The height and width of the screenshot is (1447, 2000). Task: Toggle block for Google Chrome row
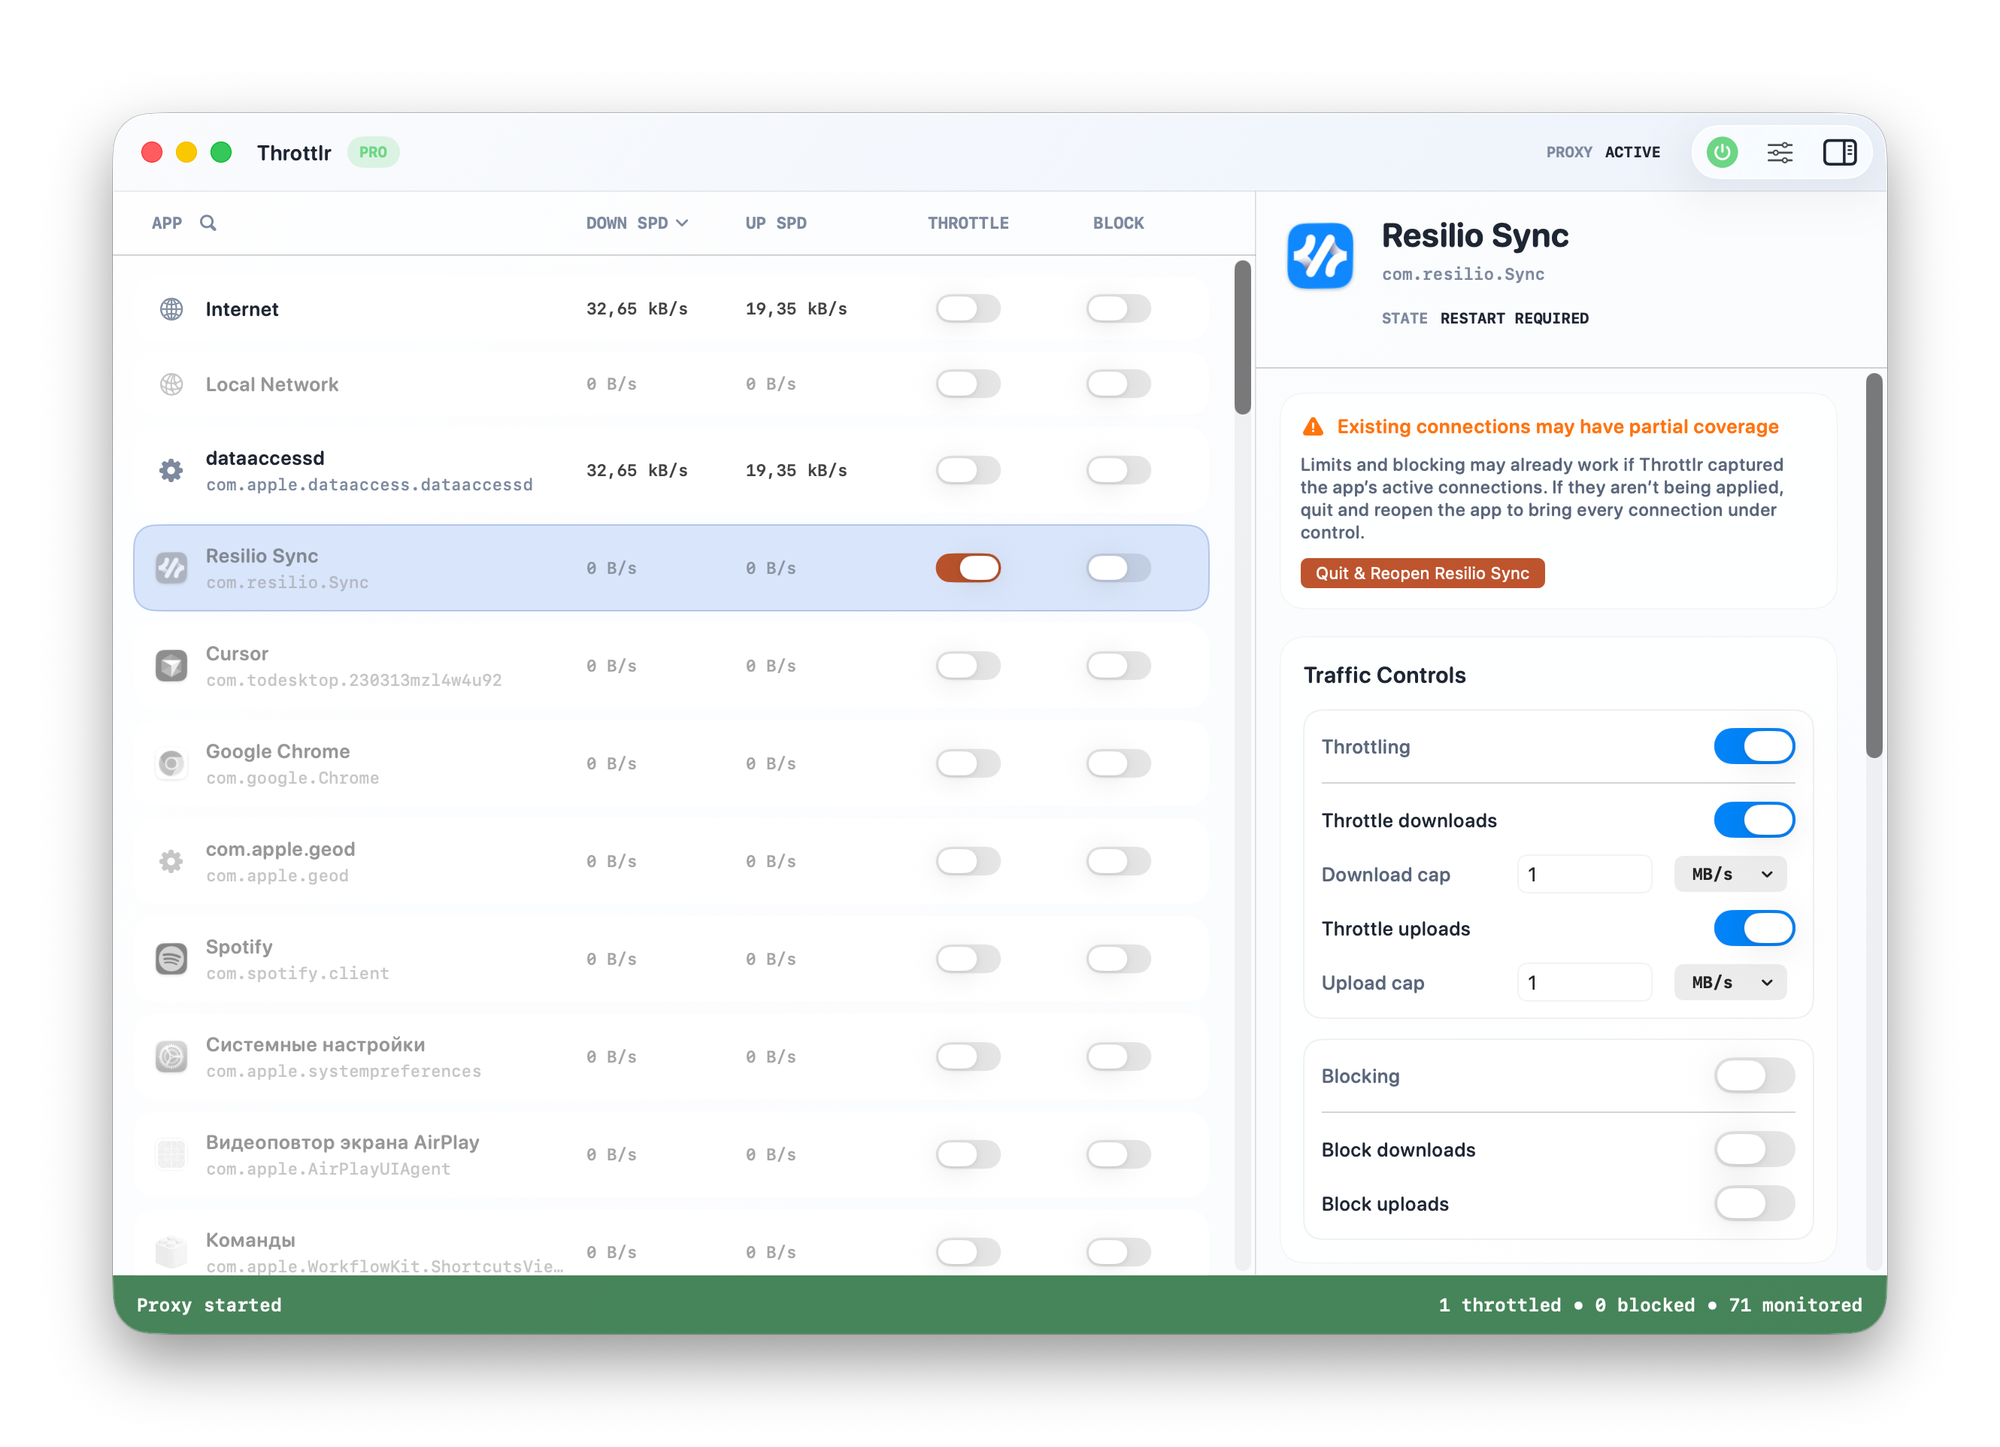[1118, 764]
